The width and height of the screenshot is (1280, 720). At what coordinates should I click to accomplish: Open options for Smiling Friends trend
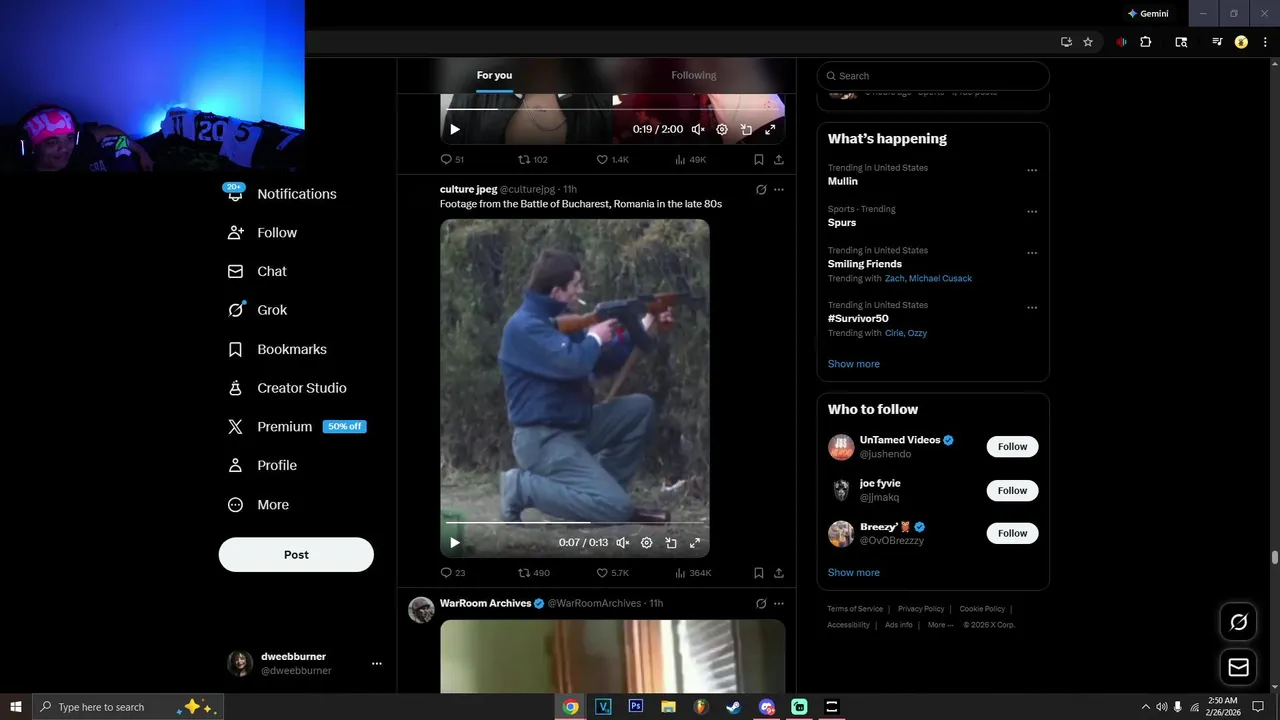point(1032,253)
